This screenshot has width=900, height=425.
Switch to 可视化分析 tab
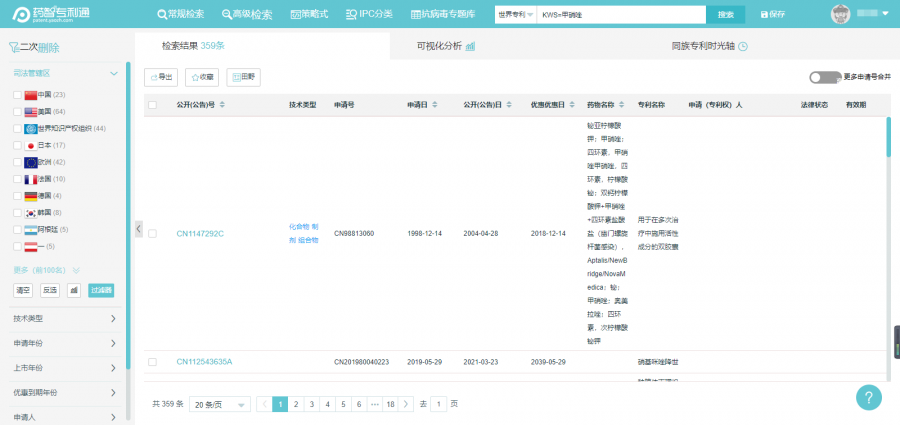coord(445,46)
